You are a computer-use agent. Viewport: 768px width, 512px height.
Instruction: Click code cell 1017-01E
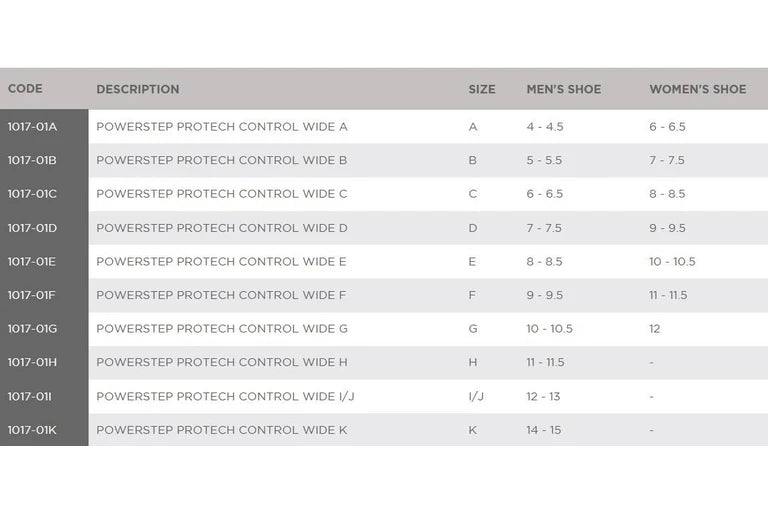[x=33, y=262]
